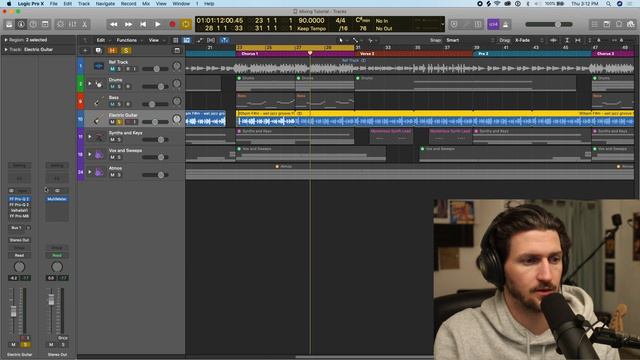
Task: Click the Ref Track pan knob
Action: click(177, 66)
